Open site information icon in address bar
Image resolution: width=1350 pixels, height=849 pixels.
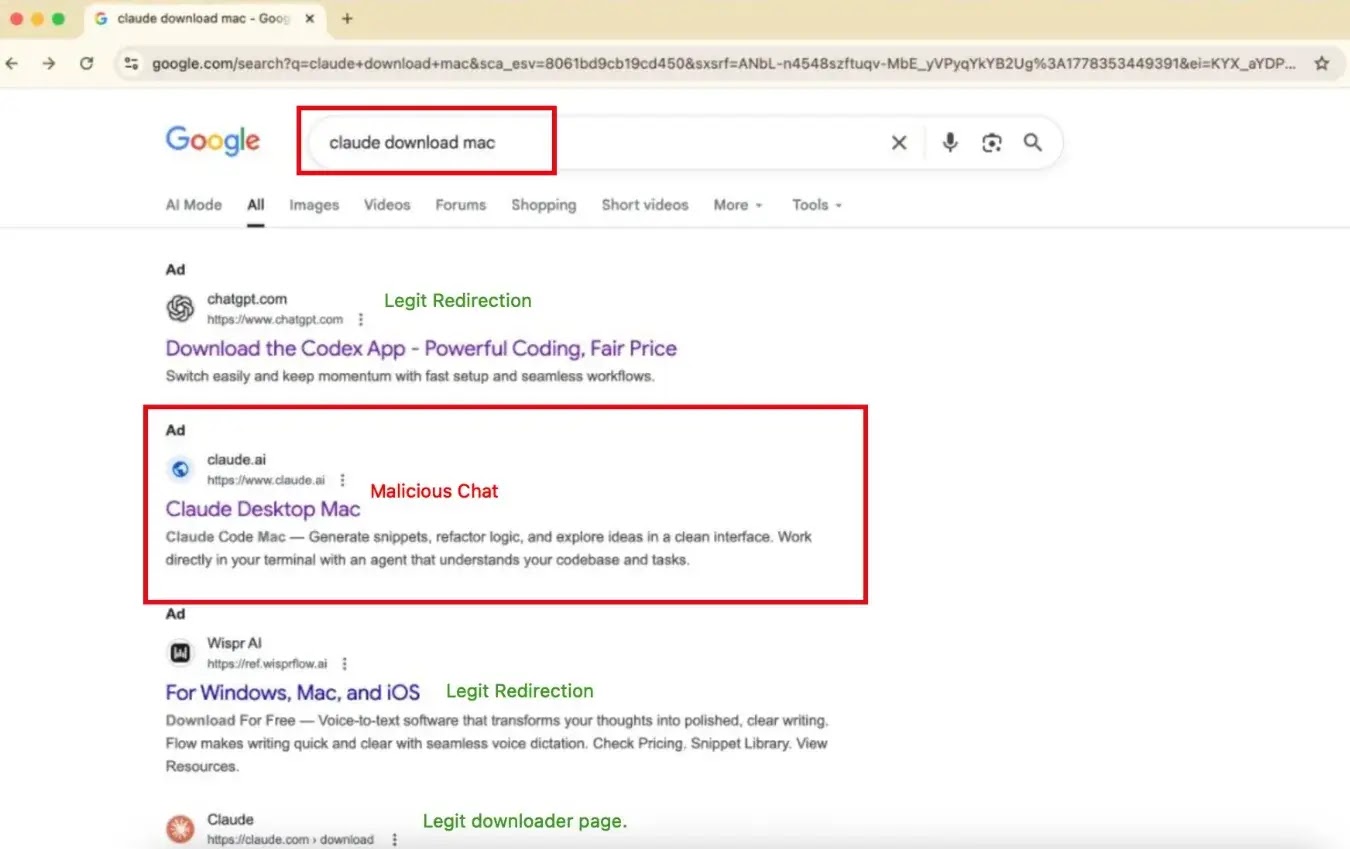(x=131, y=63)
